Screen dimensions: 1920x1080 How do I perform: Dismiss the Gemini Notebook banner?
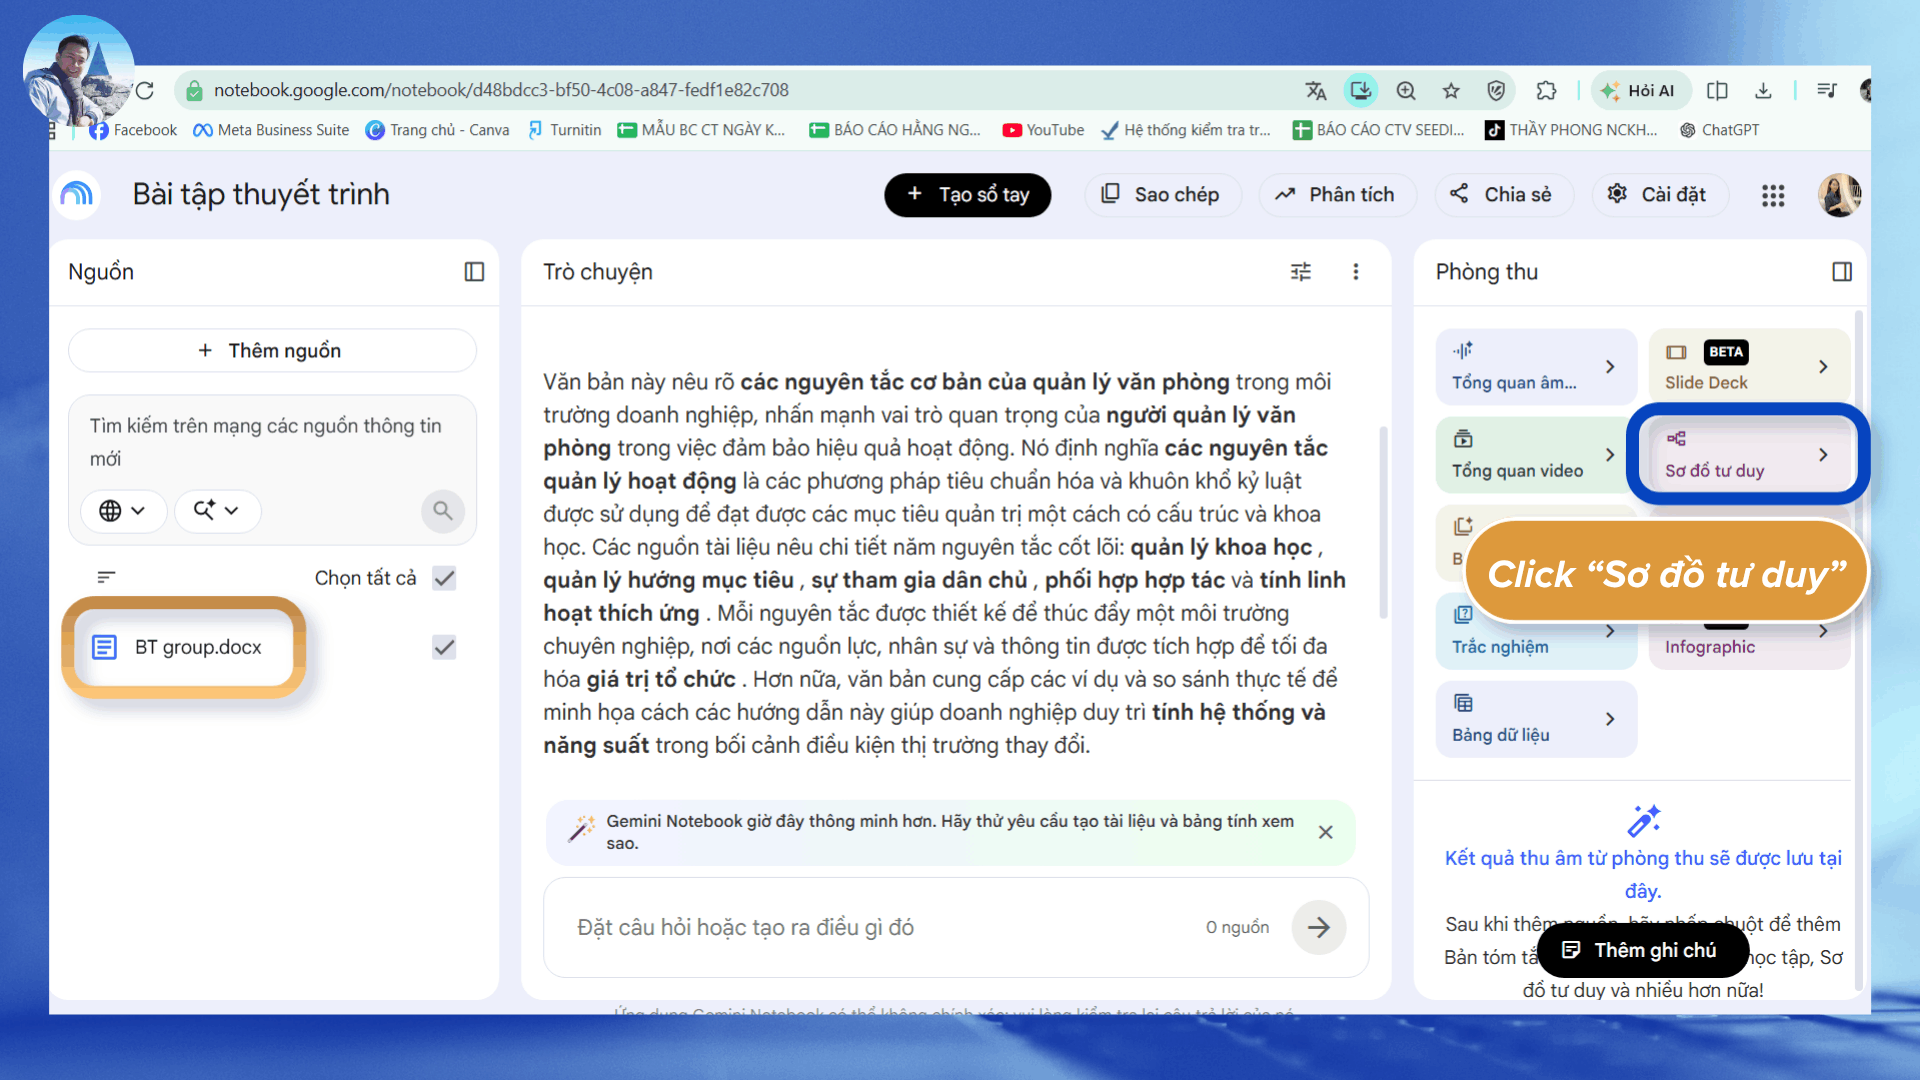coord(1325,832)
